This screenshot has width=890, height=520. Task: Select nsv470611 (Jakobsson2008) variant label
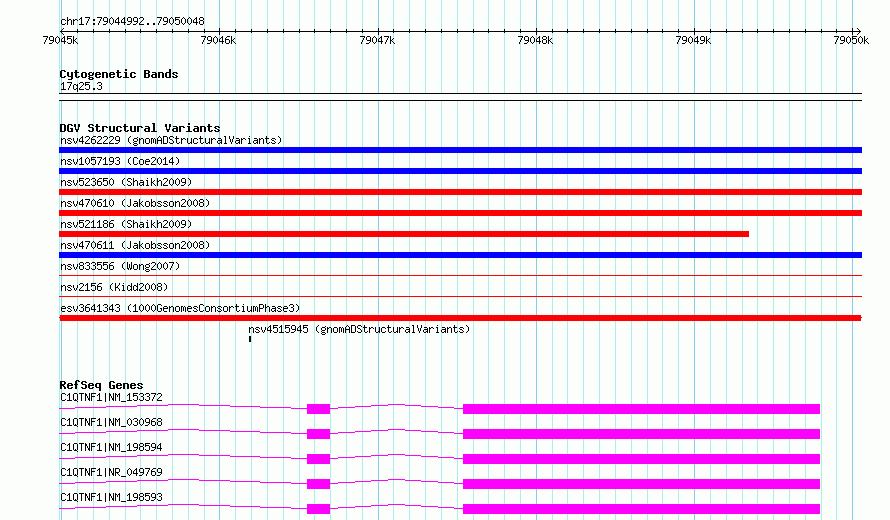(x=135, y=245)
